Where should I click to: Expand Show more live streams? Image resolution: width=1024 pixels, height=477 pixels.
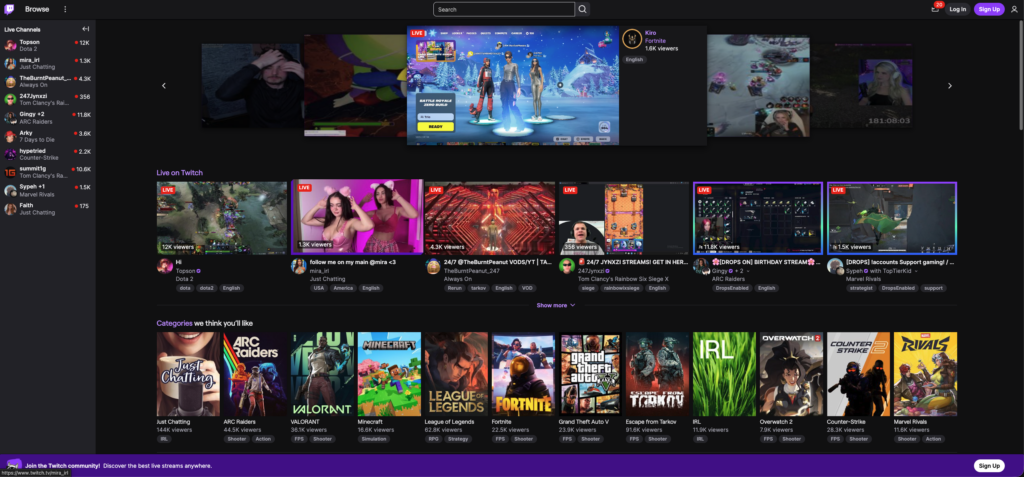click(x=556, y=305)
